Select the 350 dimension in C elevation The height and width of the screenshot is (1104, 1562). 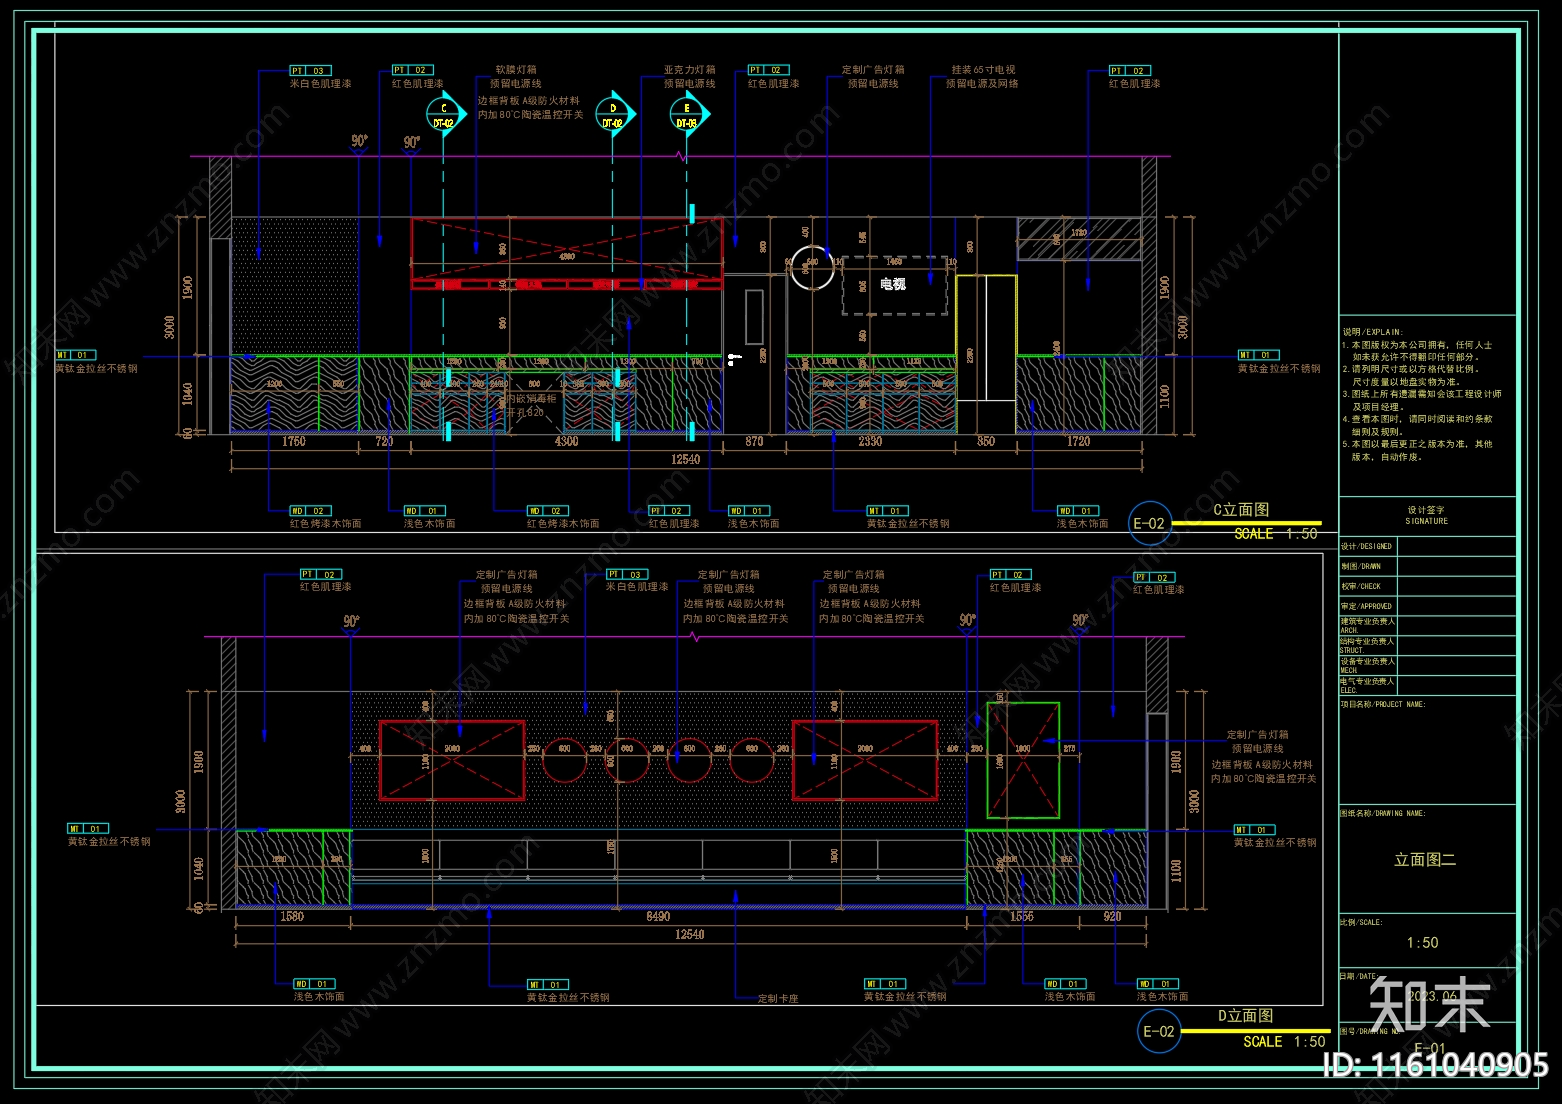(986, 441)
